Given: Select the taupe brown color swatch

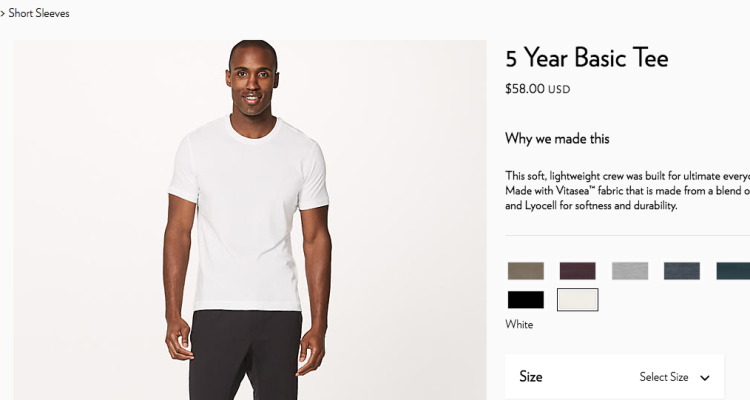Looking at the screenshot, I should 526,271.
